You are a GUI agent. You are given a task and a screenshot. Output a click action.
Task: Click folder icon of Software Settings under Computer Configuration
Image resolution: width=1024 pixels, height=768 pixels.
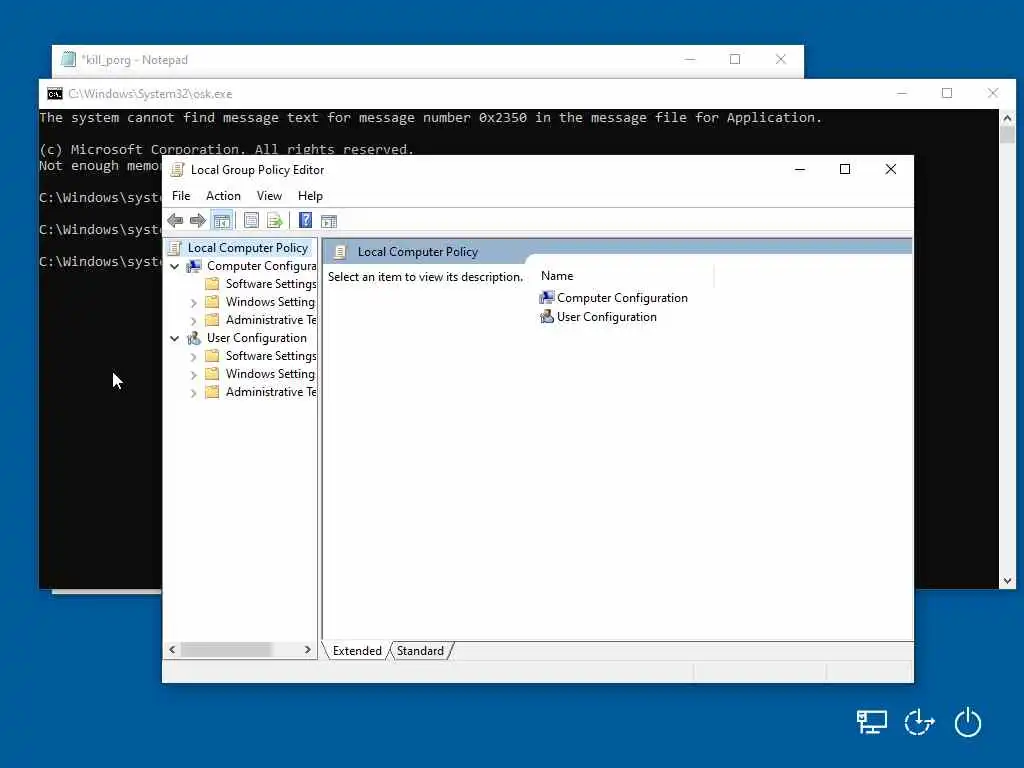[x=212, y=284]
